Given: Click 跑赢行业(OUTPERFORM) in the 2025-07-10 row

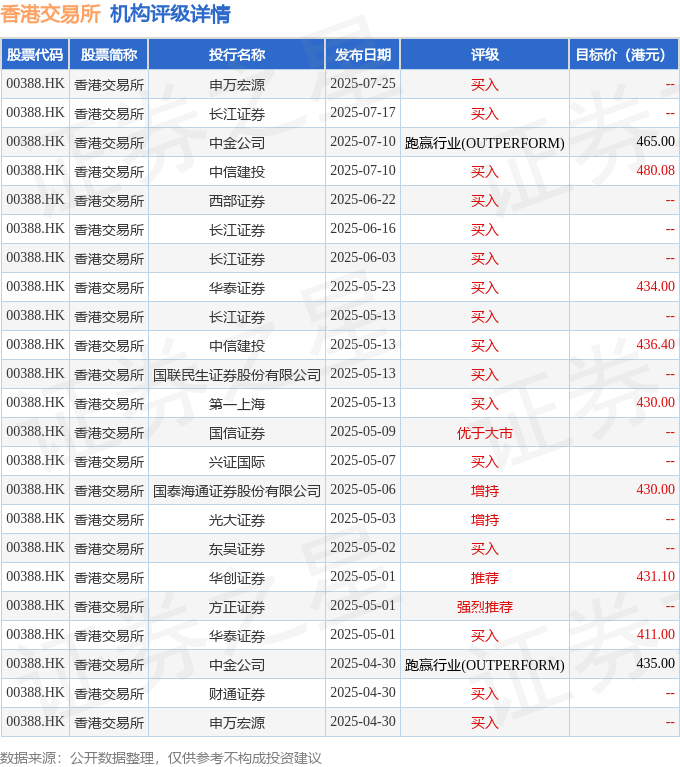Looking at the screenshot, I should pos(485,143).
